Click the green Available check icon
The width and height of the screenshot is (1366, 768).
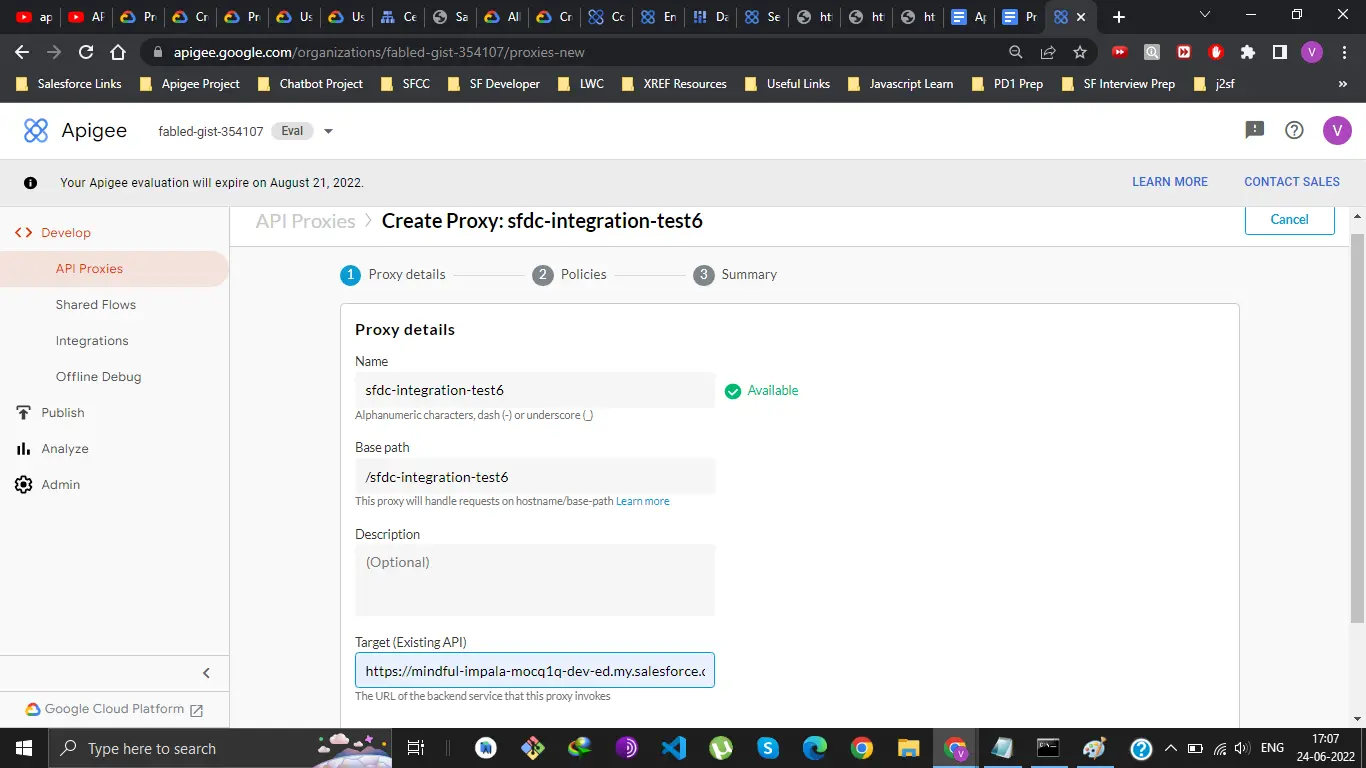[x=733, y=391]
